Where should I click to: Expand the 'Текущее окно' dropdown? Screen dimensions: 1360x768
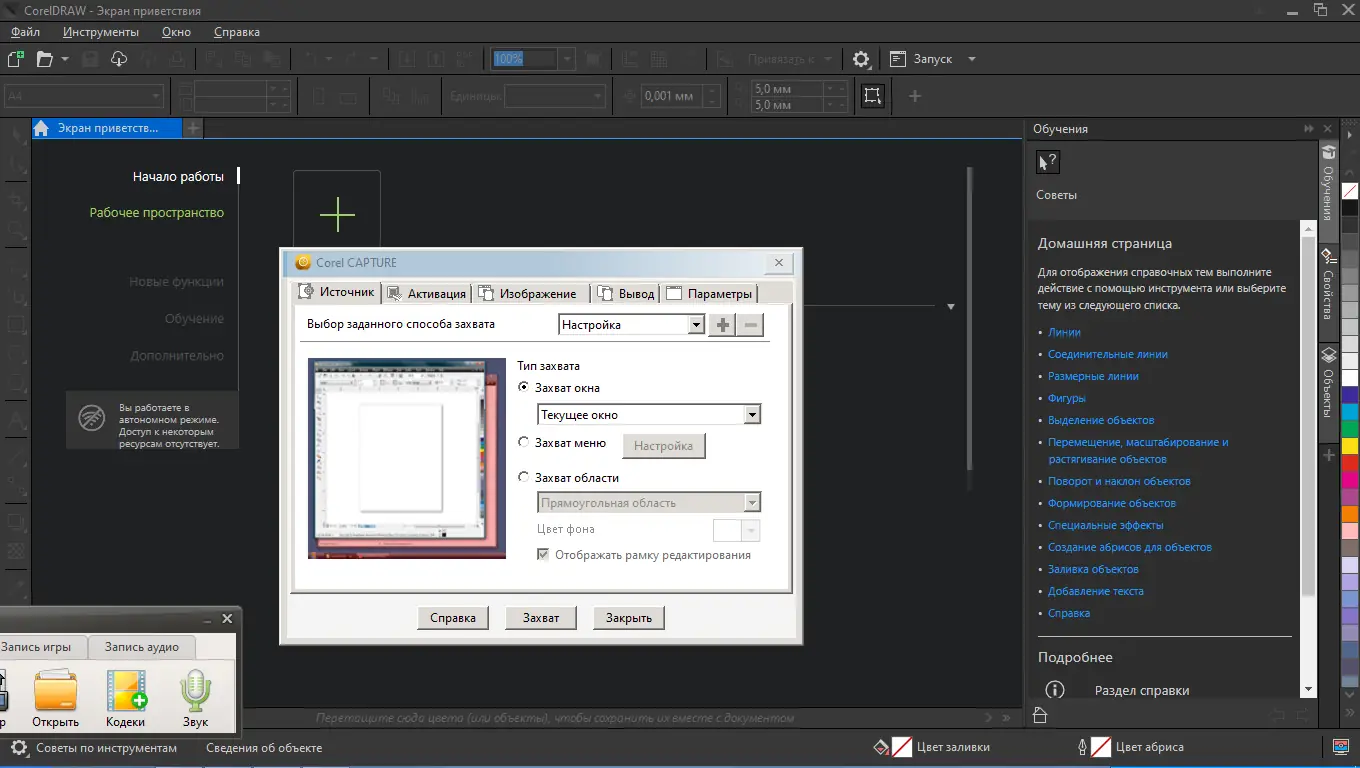tap(752, 415)
